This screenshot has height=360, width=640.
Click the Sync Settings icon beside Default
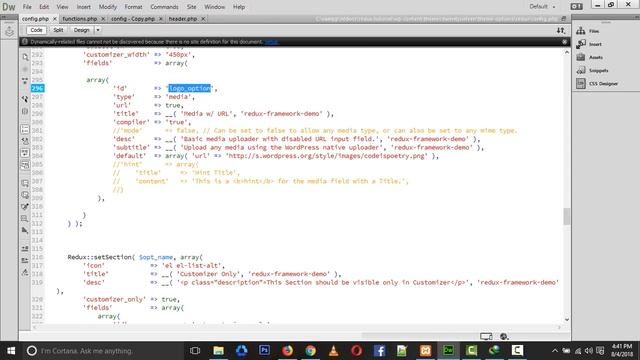[576, 7]
